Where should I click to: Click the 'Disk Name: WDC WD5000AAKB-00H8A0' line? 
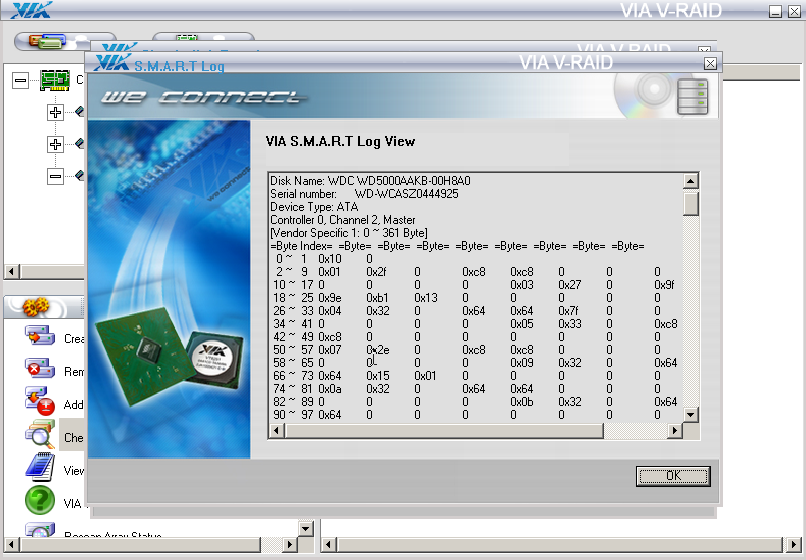click(x=370, y=181)
